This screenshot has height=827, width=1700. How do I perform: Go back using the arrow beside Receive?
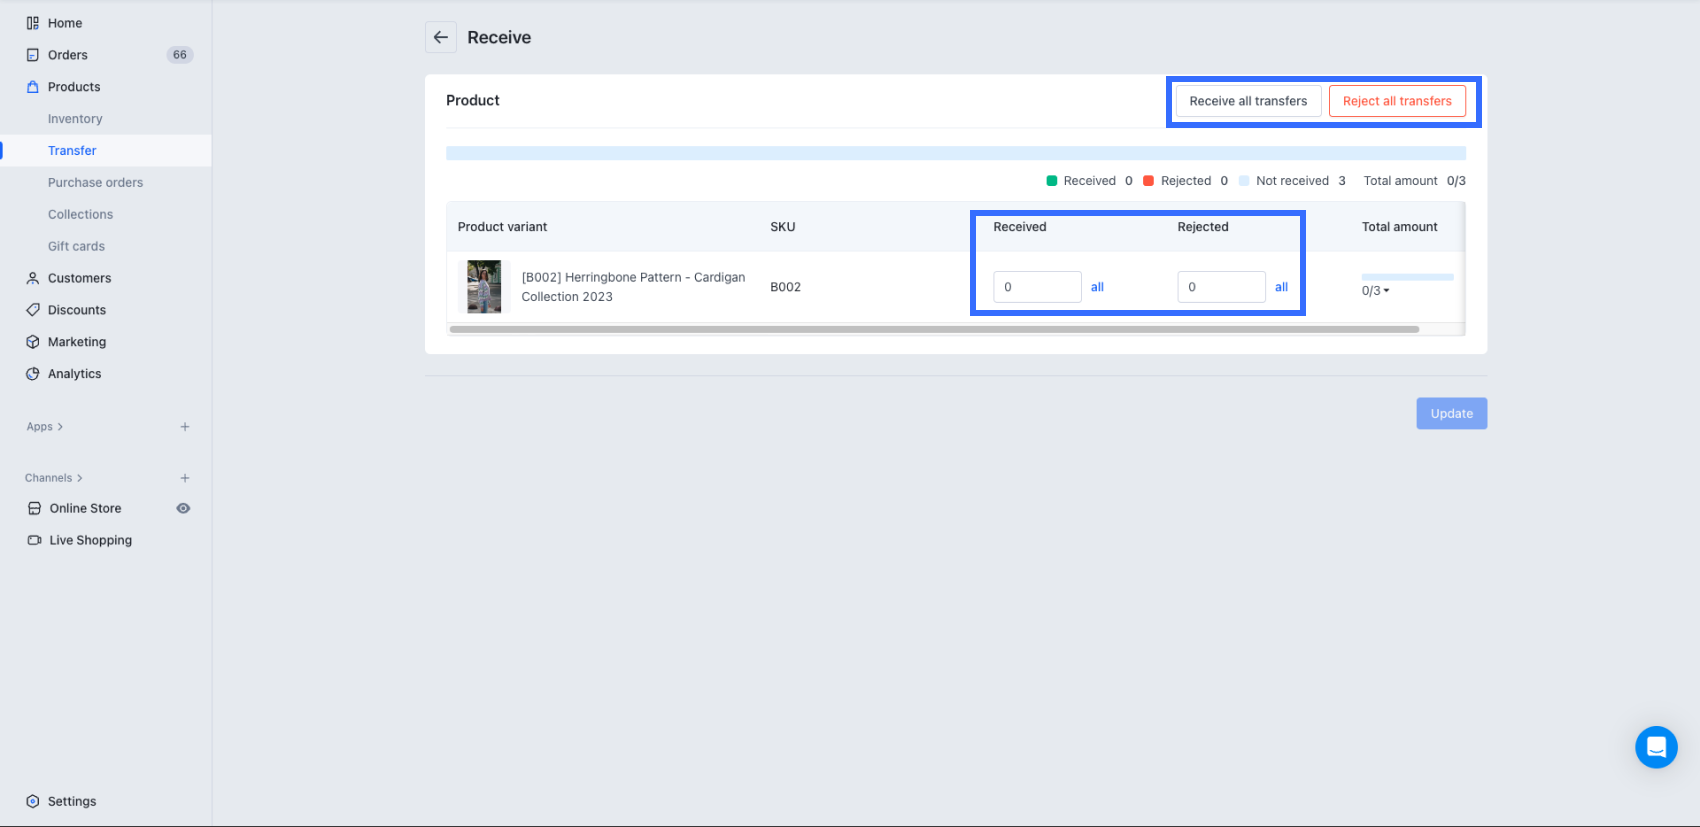pyautogui.click(x=441, y=37)
